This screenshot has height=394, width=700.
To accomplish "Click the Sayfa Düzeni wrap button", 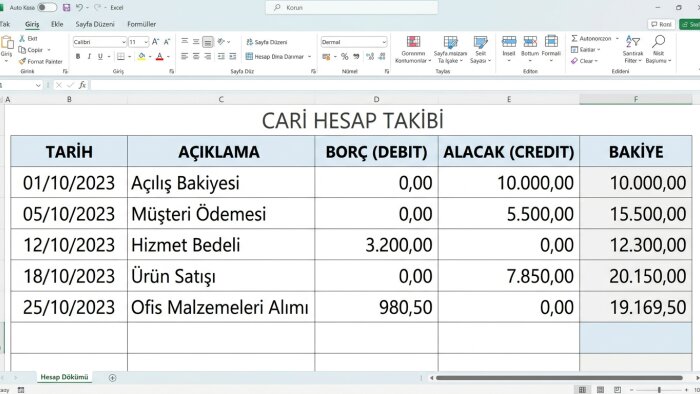I will coord(267,42).
